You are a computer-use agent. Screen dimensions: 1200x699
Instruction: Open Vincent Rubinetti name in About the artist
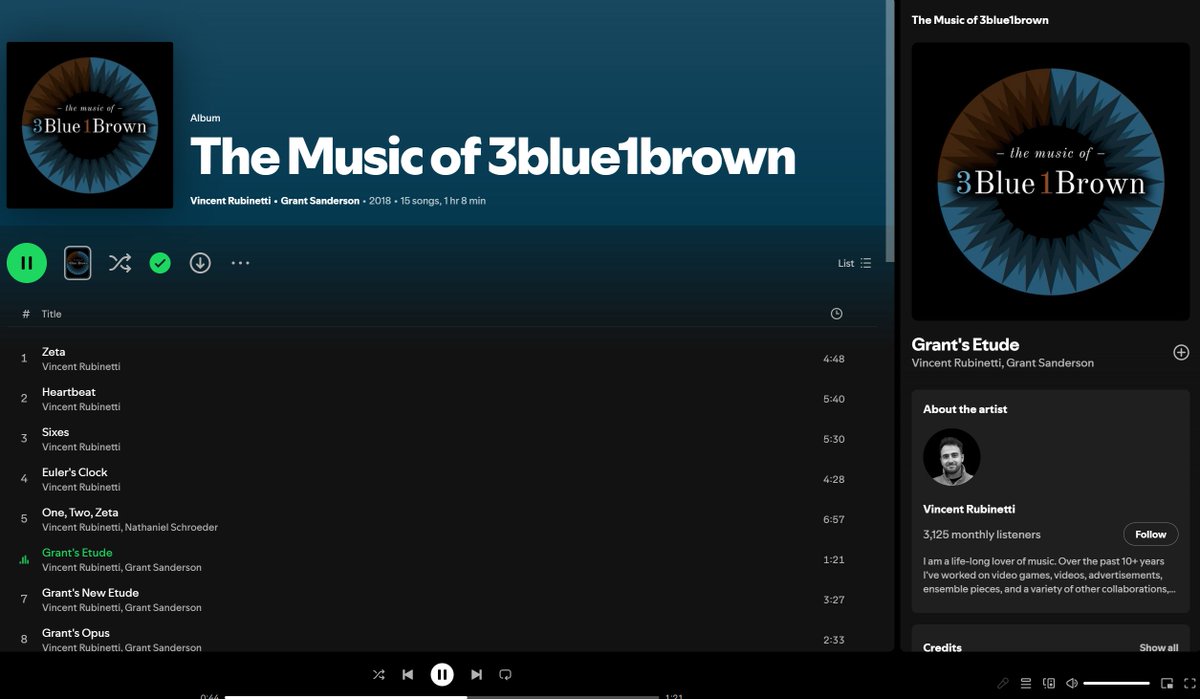971,510
